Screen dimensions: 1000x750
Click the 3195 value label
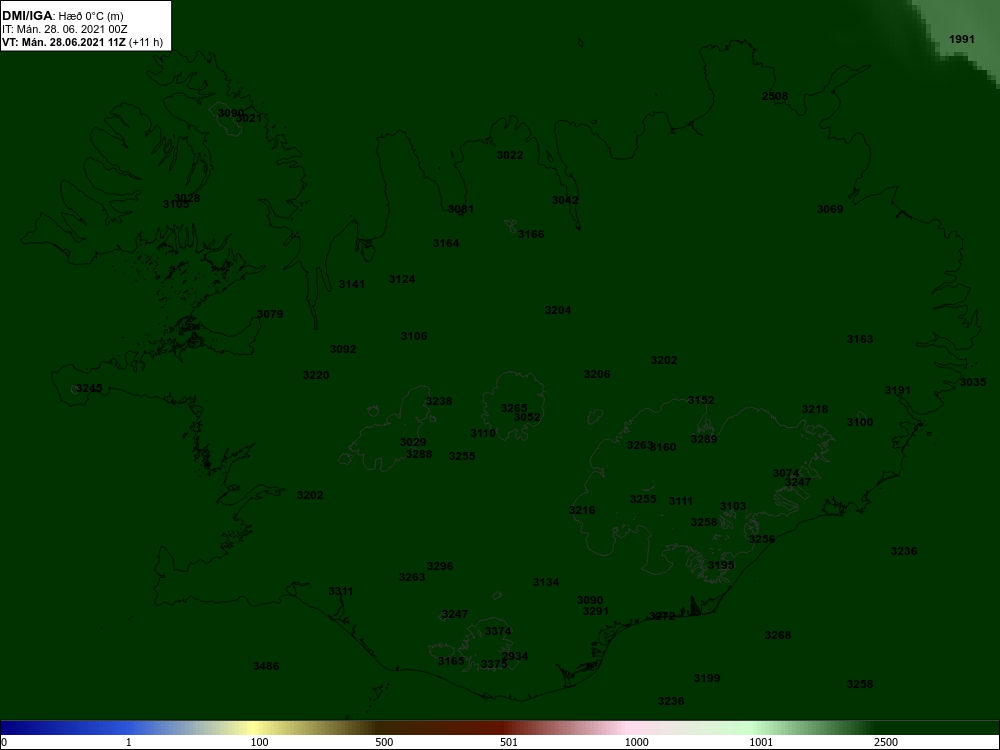click(x=721, y=565)
